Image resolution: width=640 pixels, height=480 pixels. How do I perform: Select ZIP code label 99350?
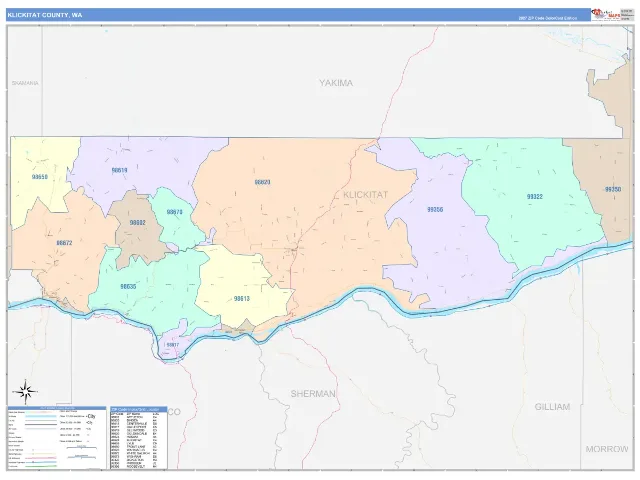[613, 189]
